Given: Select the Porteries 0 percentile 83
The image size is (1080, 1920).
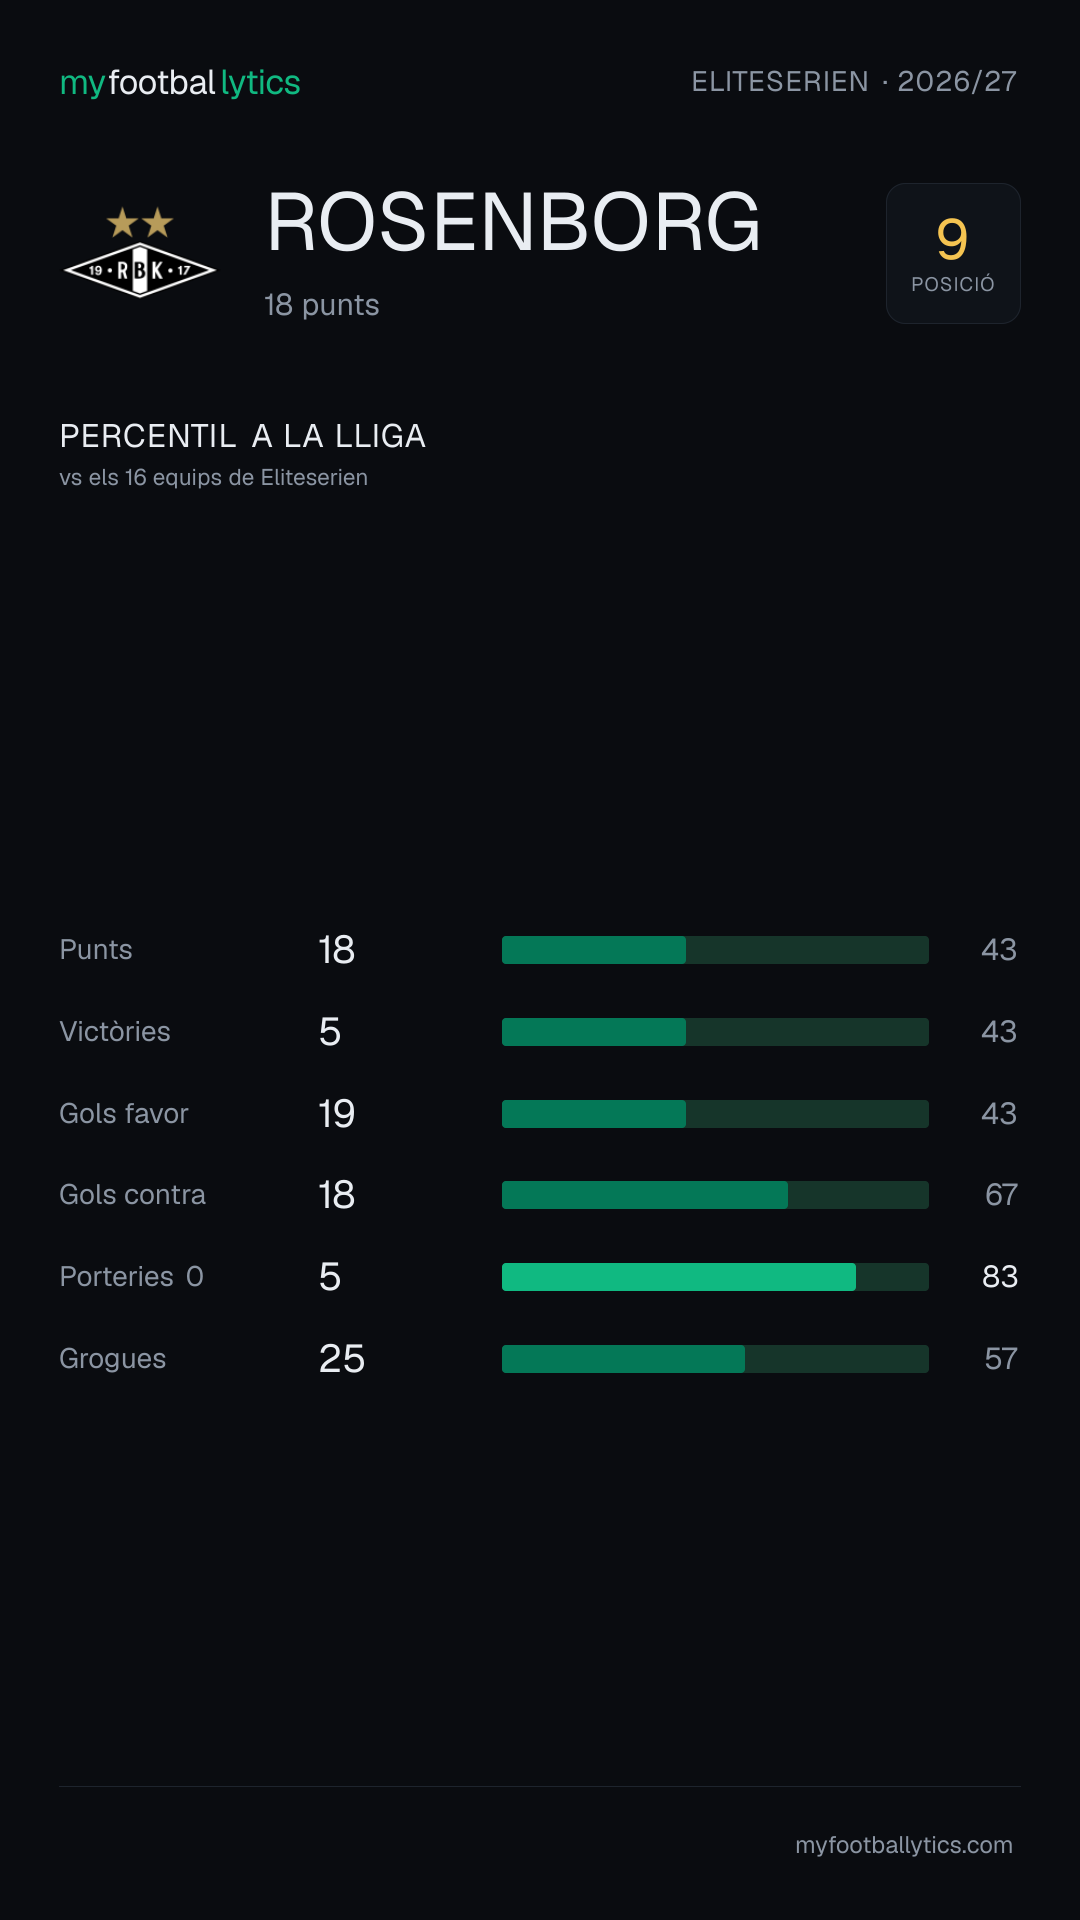Looking at the screenshot, I should pos(999,1277).
